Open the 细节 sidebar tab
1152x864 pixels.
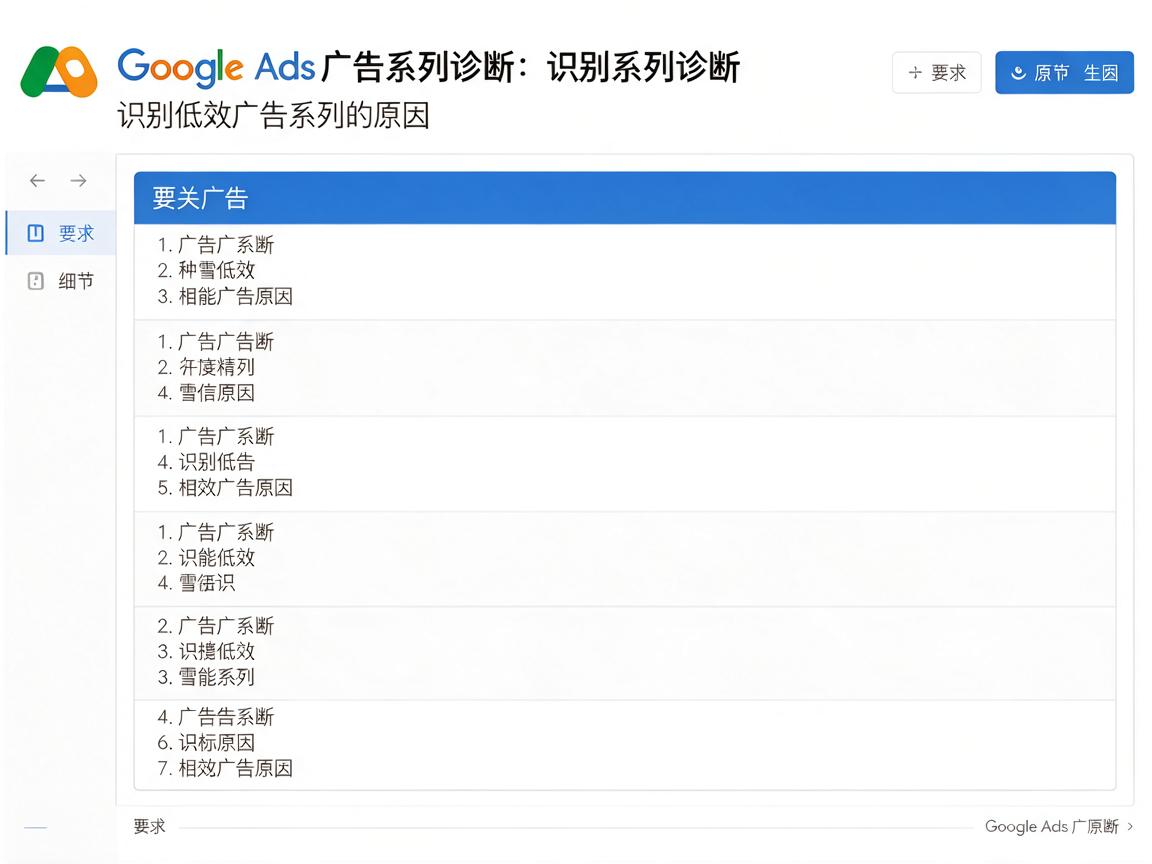pos(61,281)
